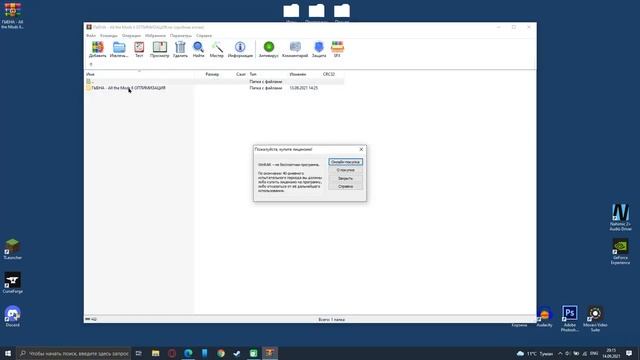Open Task View on the taskbar
640x360 pixels.
tap(139, 353)
